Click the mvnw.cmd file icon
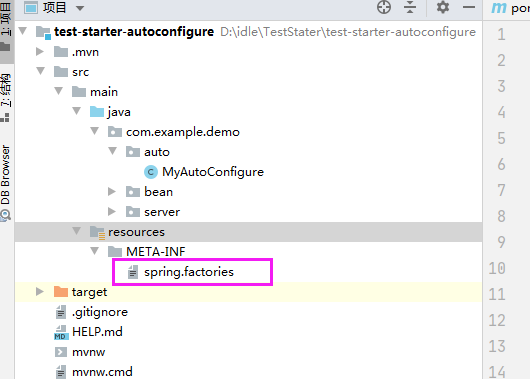This screenshot has height=379, width=530. coord(61,372)
